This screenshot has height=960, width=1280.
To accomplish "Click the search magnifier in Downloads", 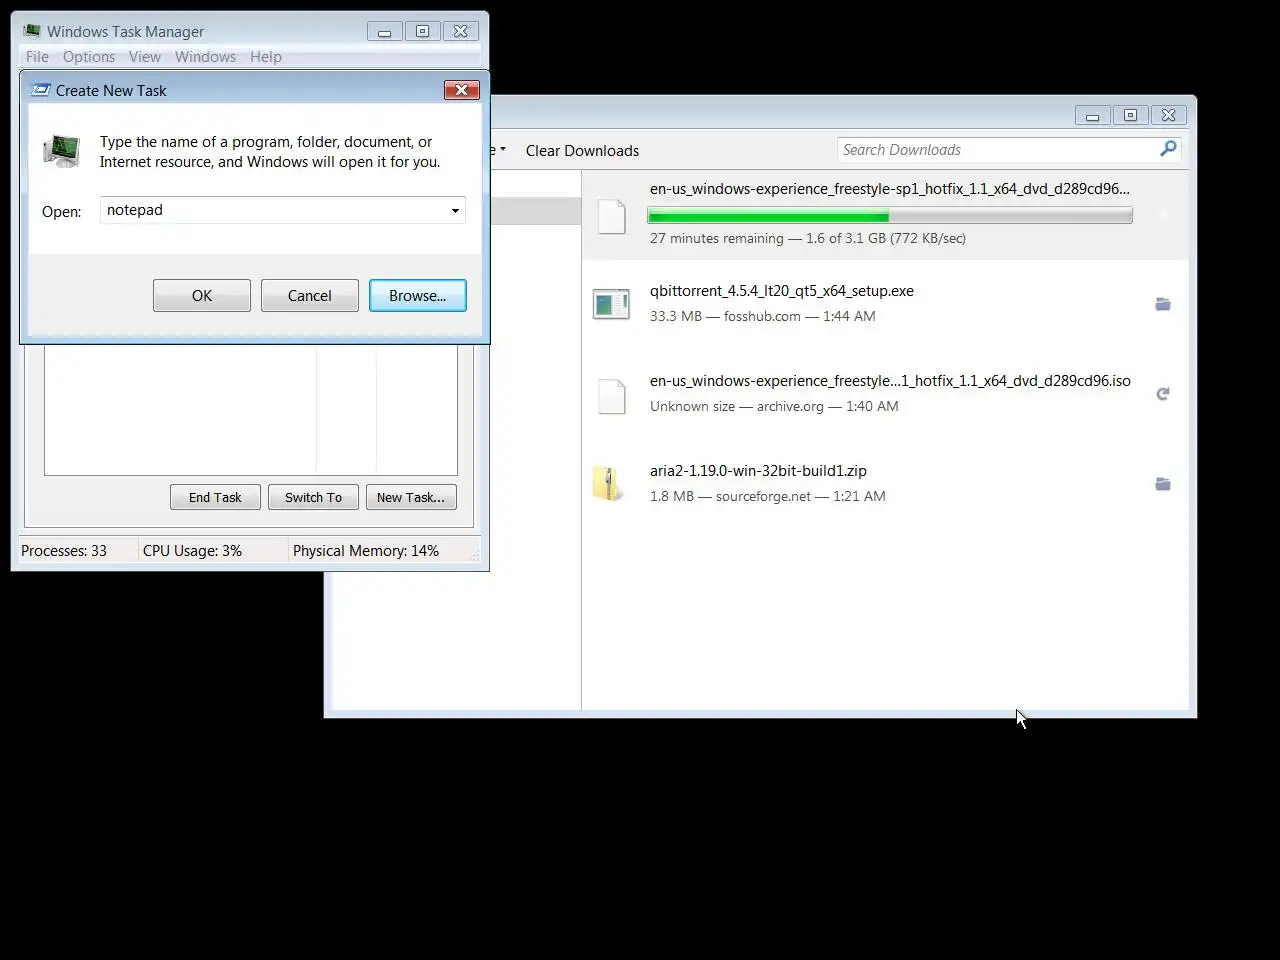I will click(x=1168, y=149).
